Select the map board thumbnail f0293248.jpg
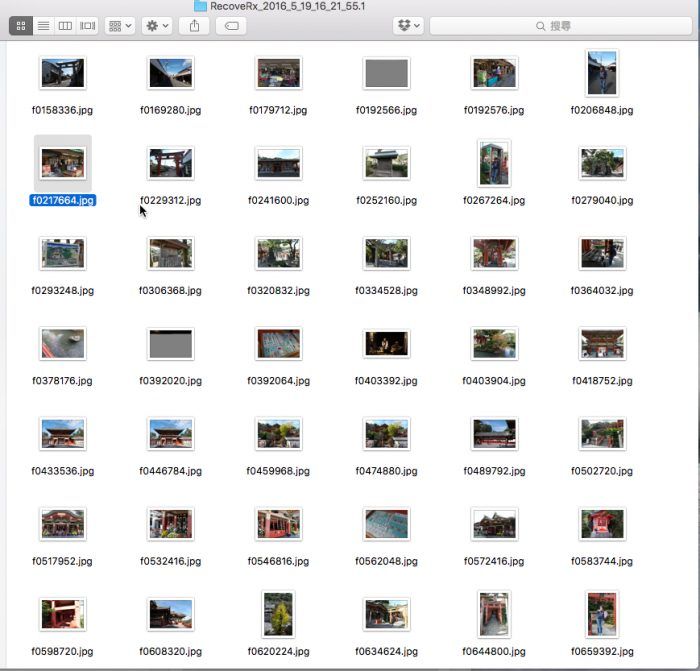The height and width of the screenshot is (671, 700). point(62,253)
